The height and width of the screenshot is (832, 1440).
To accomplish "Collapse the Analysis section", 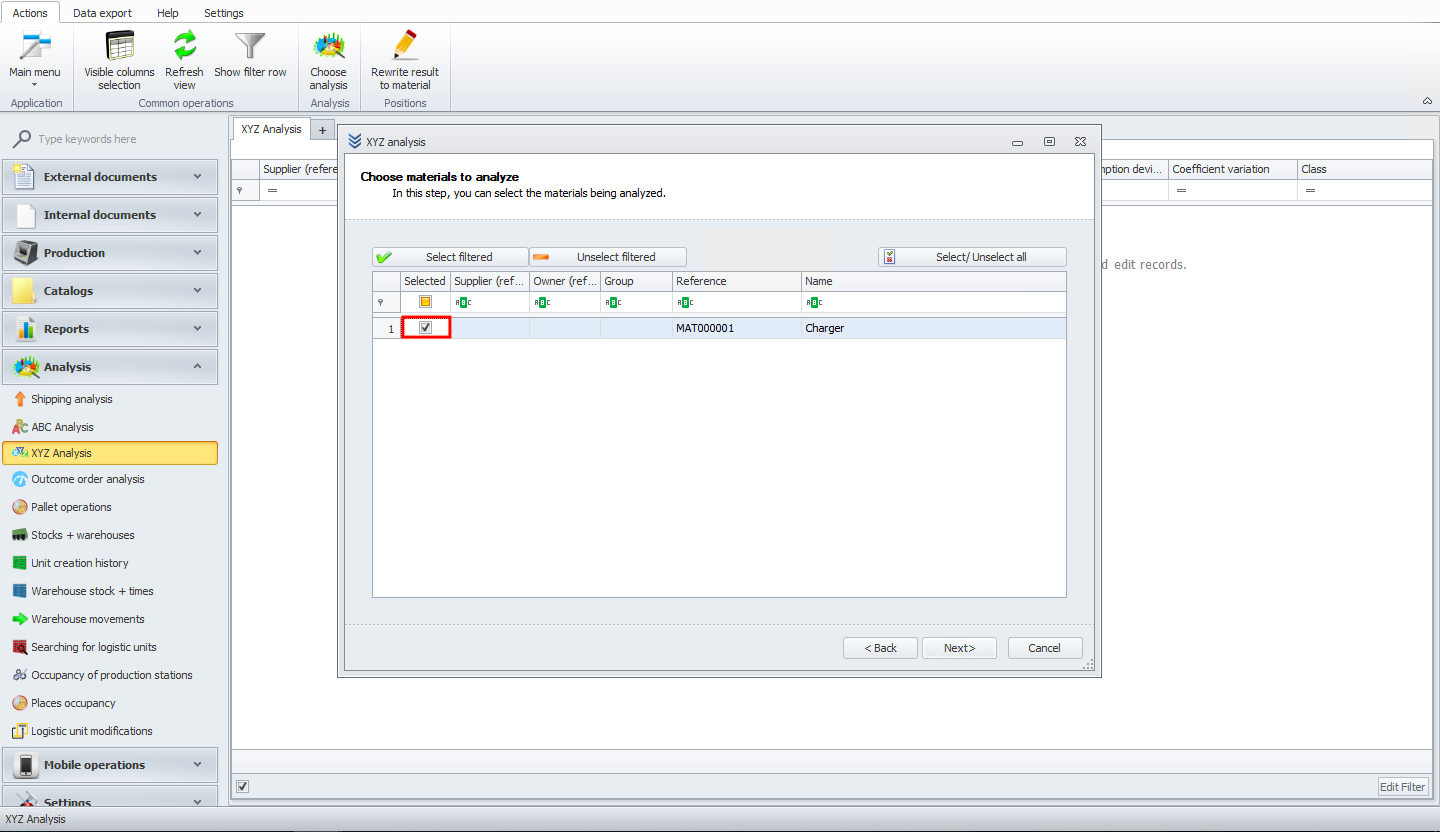I will 110,367.
